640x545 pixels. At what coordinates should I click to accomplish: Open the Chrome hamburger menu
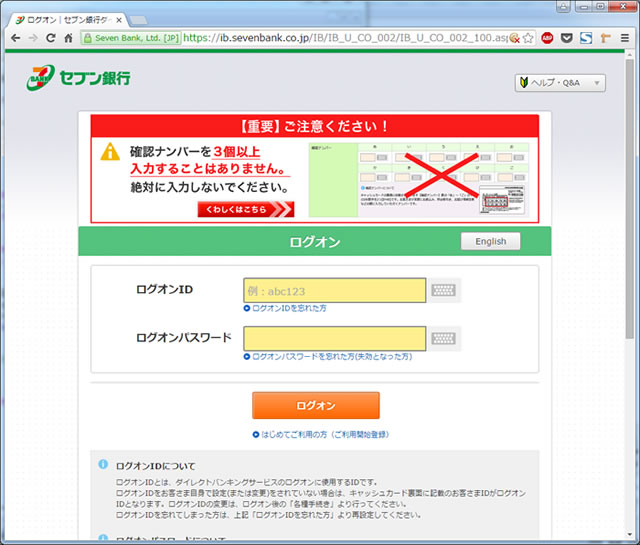tap(624, 38)
